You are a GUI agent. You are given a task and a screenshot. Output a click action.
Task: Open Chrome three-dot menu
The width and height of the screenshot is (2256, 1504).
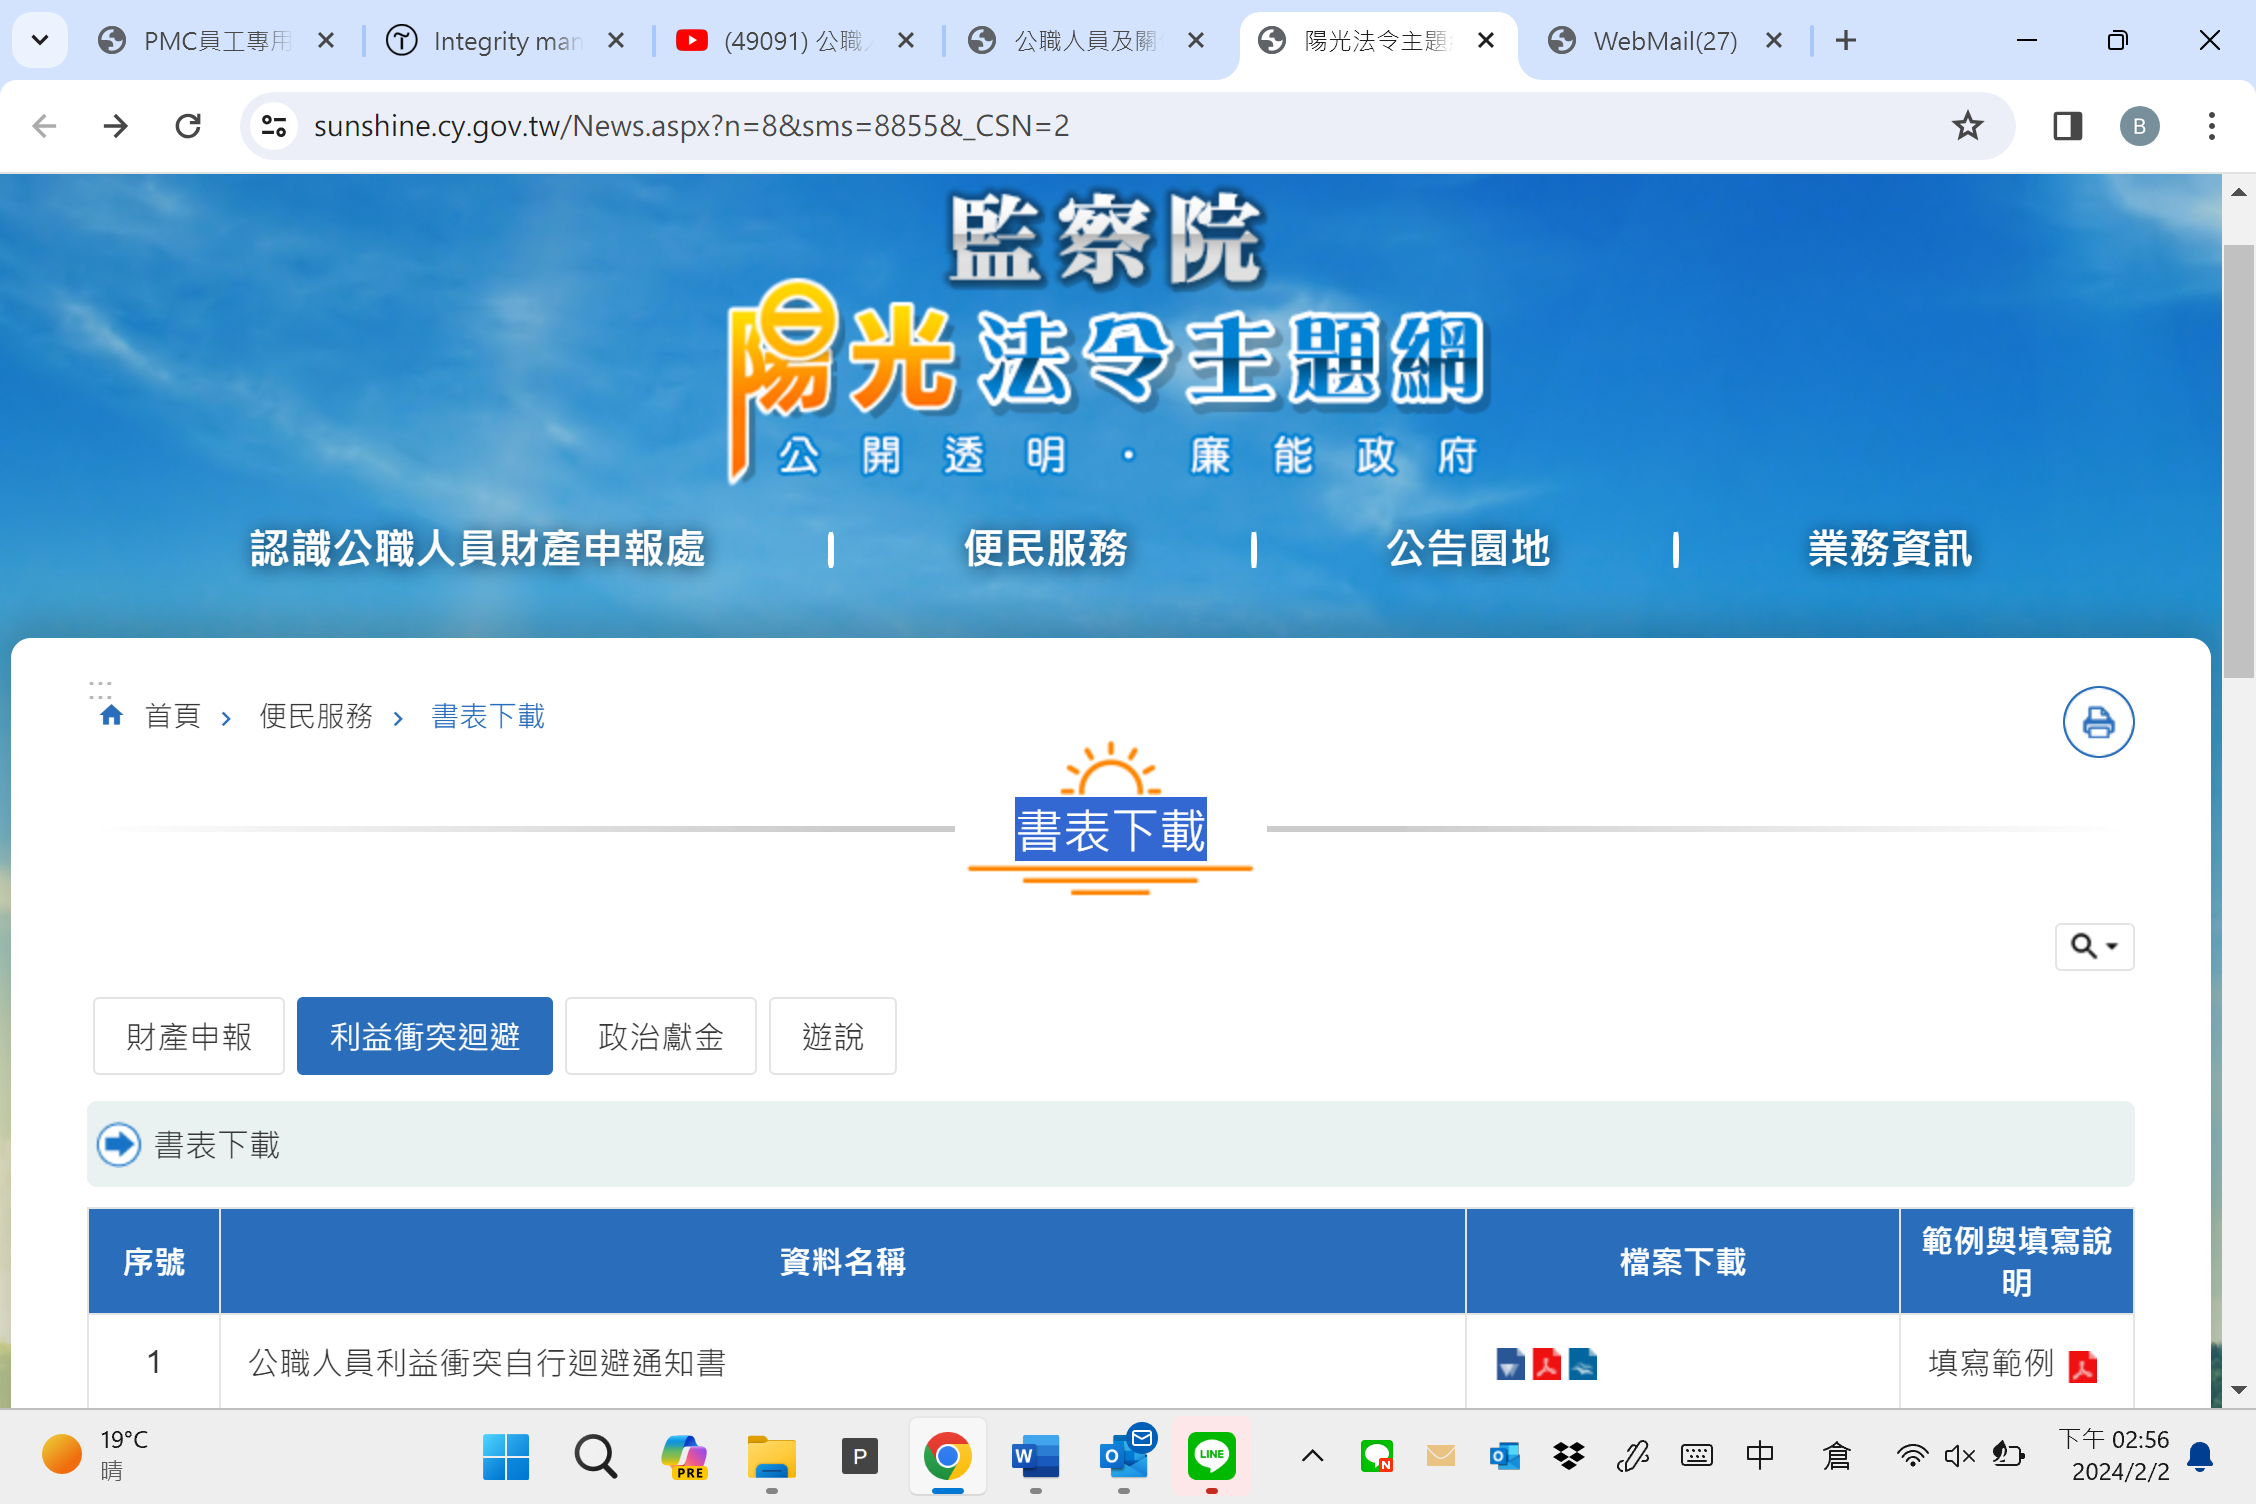[x=2211, y=126]
